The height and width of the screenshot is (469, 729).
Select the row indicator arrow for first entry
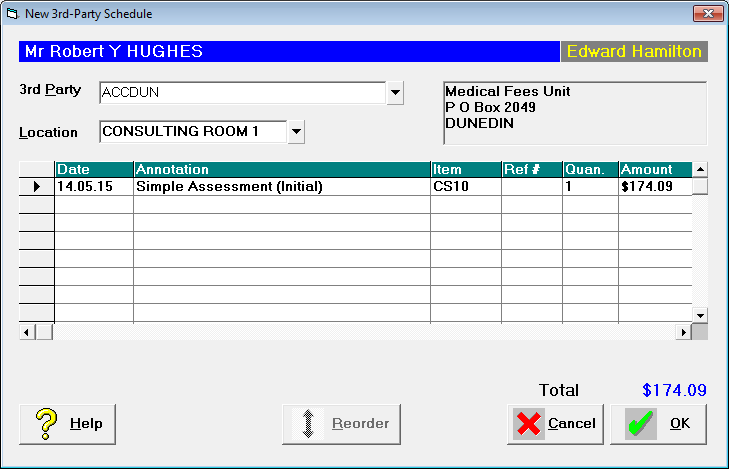37,186
